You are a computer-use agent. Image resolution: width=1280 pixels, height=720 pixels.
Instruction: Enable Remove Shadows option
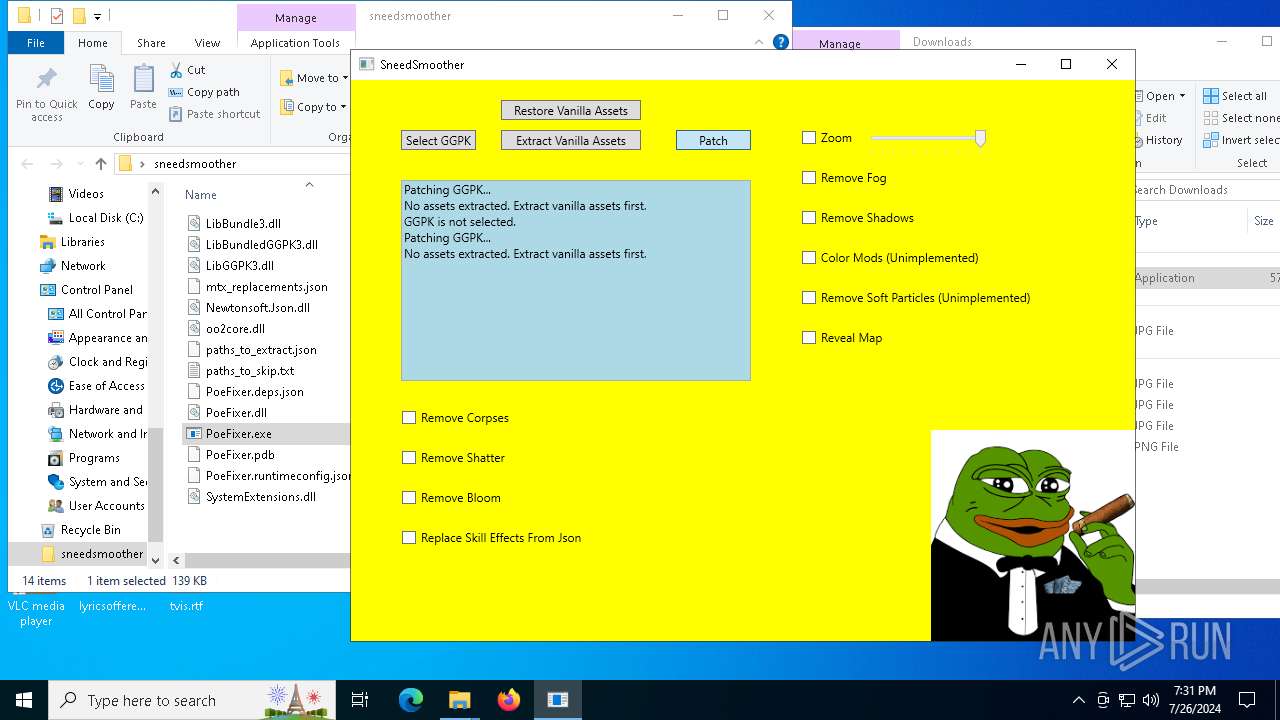point(809,218)
